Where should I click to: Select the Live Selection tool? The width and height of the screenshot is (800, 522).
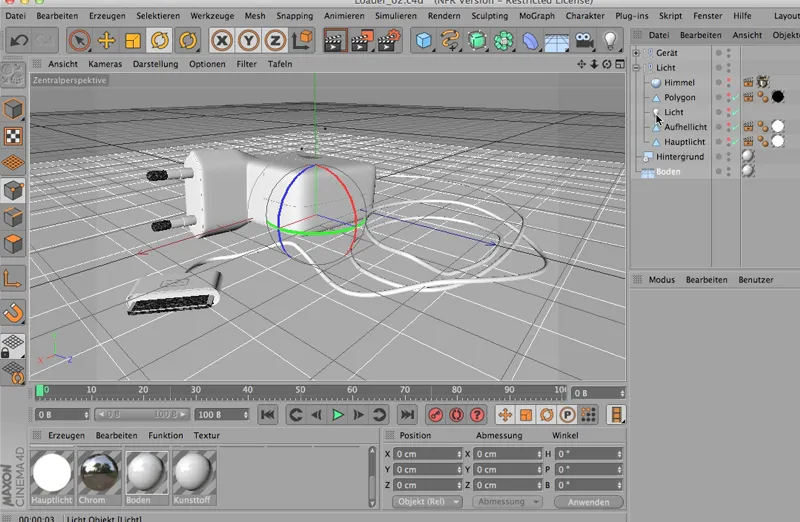click(x=79, y=40)
